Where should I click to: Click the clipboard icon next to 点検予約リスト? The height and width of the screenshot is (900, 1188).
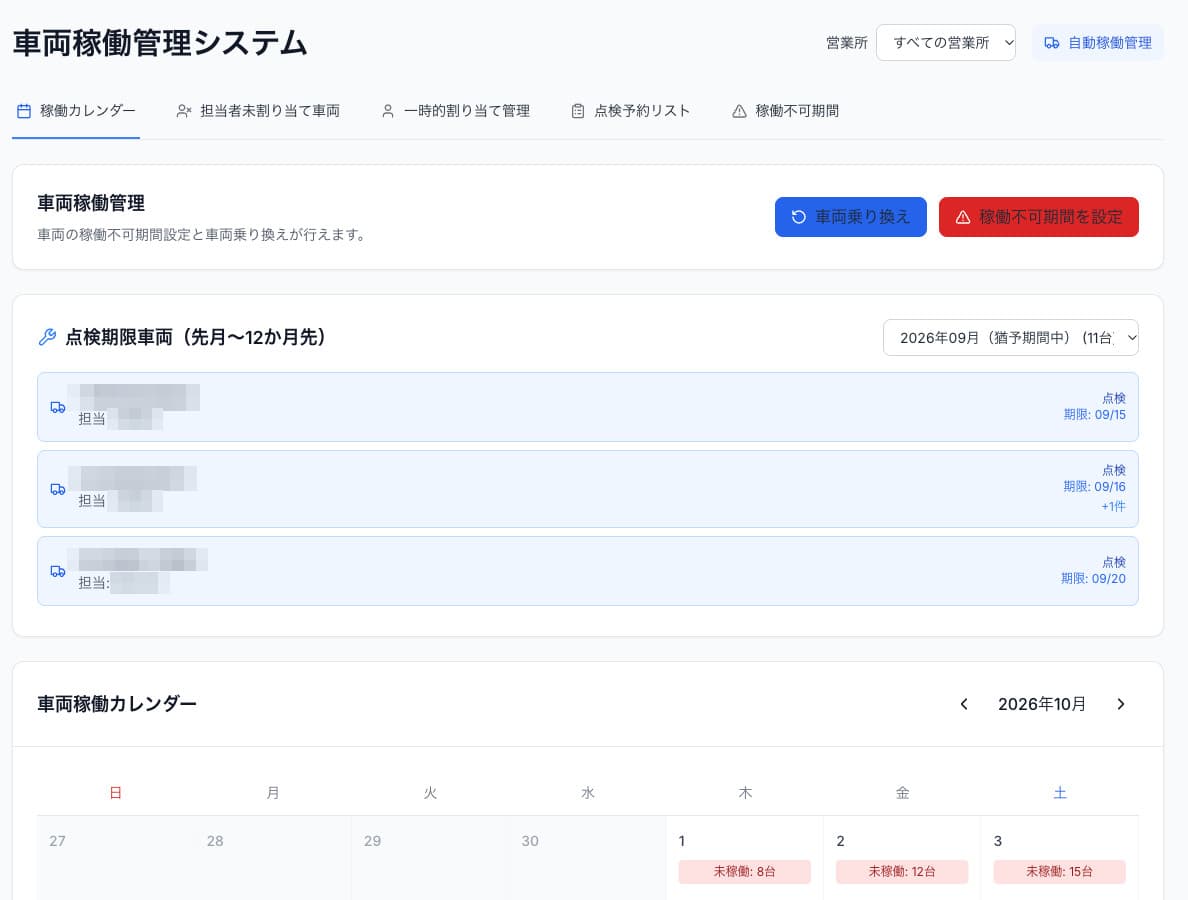coord(578,111)
